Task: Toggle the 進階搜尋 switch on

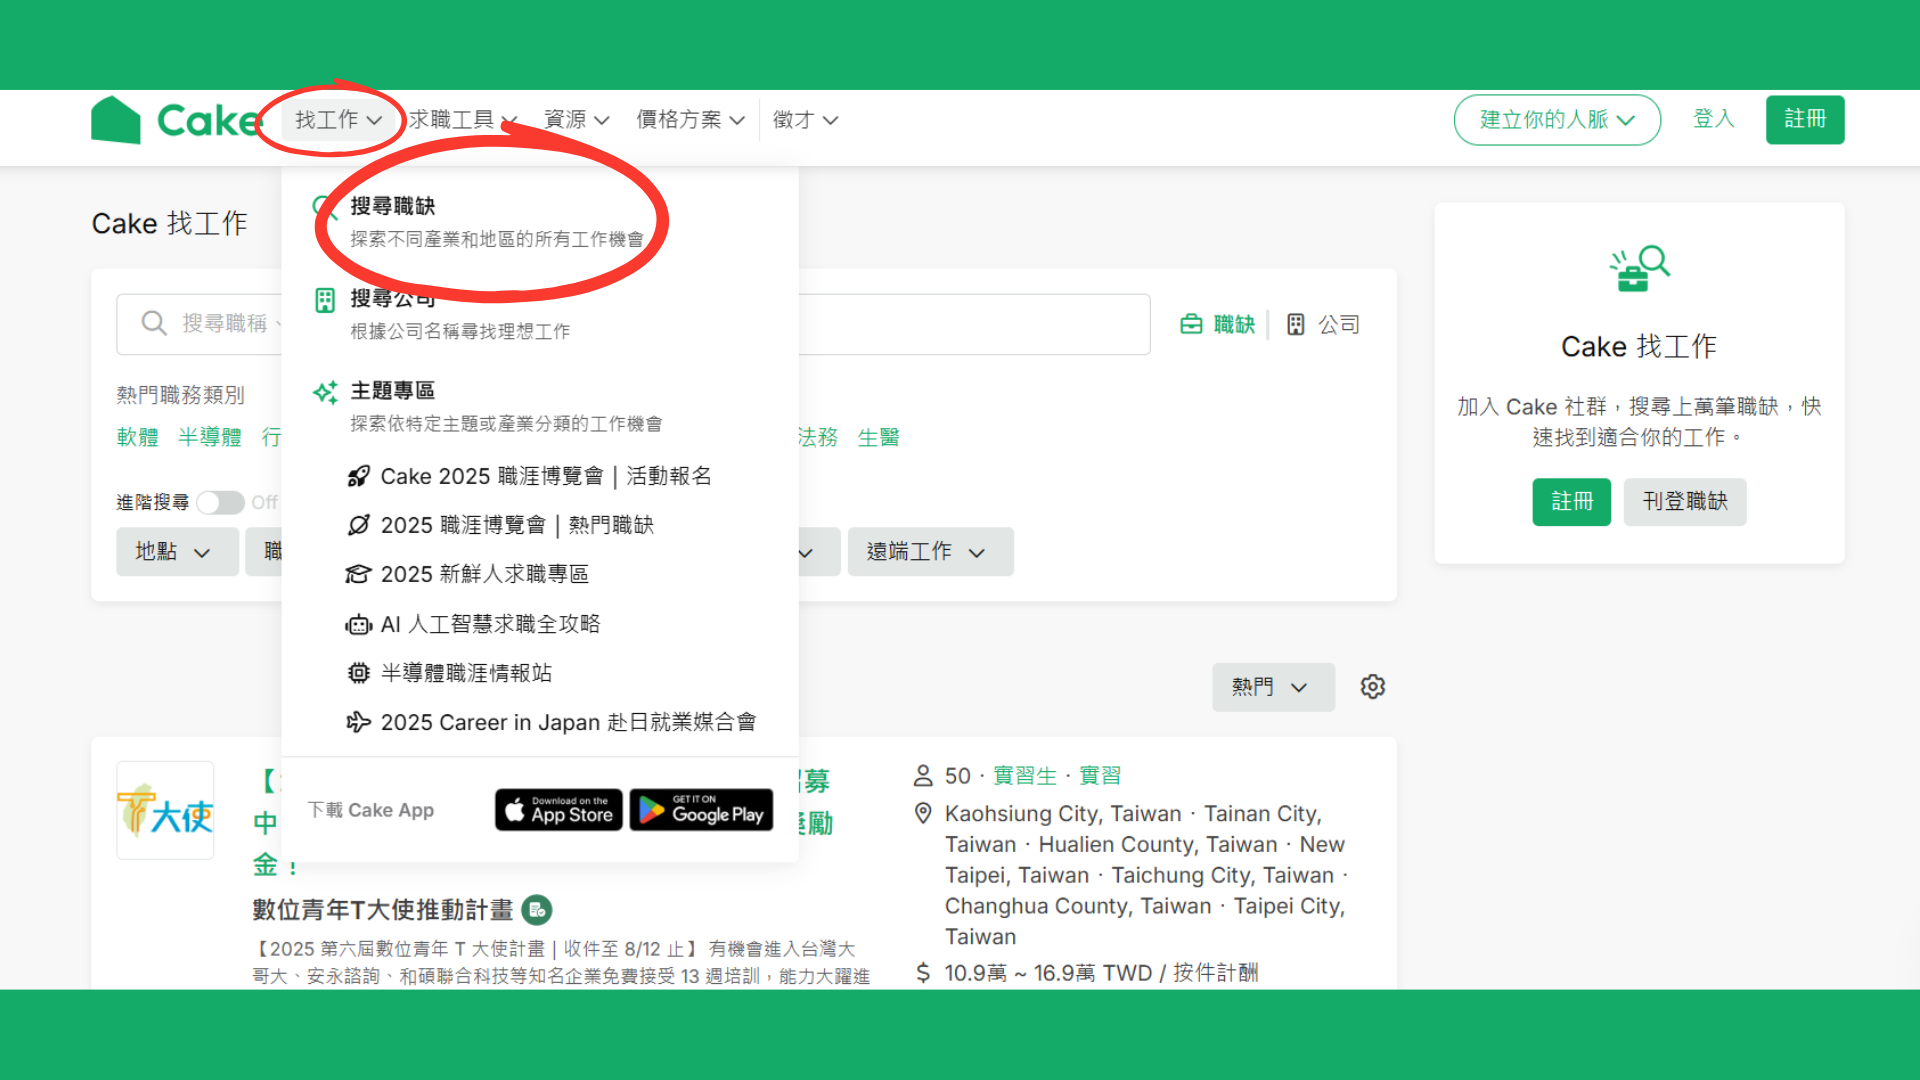Action: click(220, 502)
